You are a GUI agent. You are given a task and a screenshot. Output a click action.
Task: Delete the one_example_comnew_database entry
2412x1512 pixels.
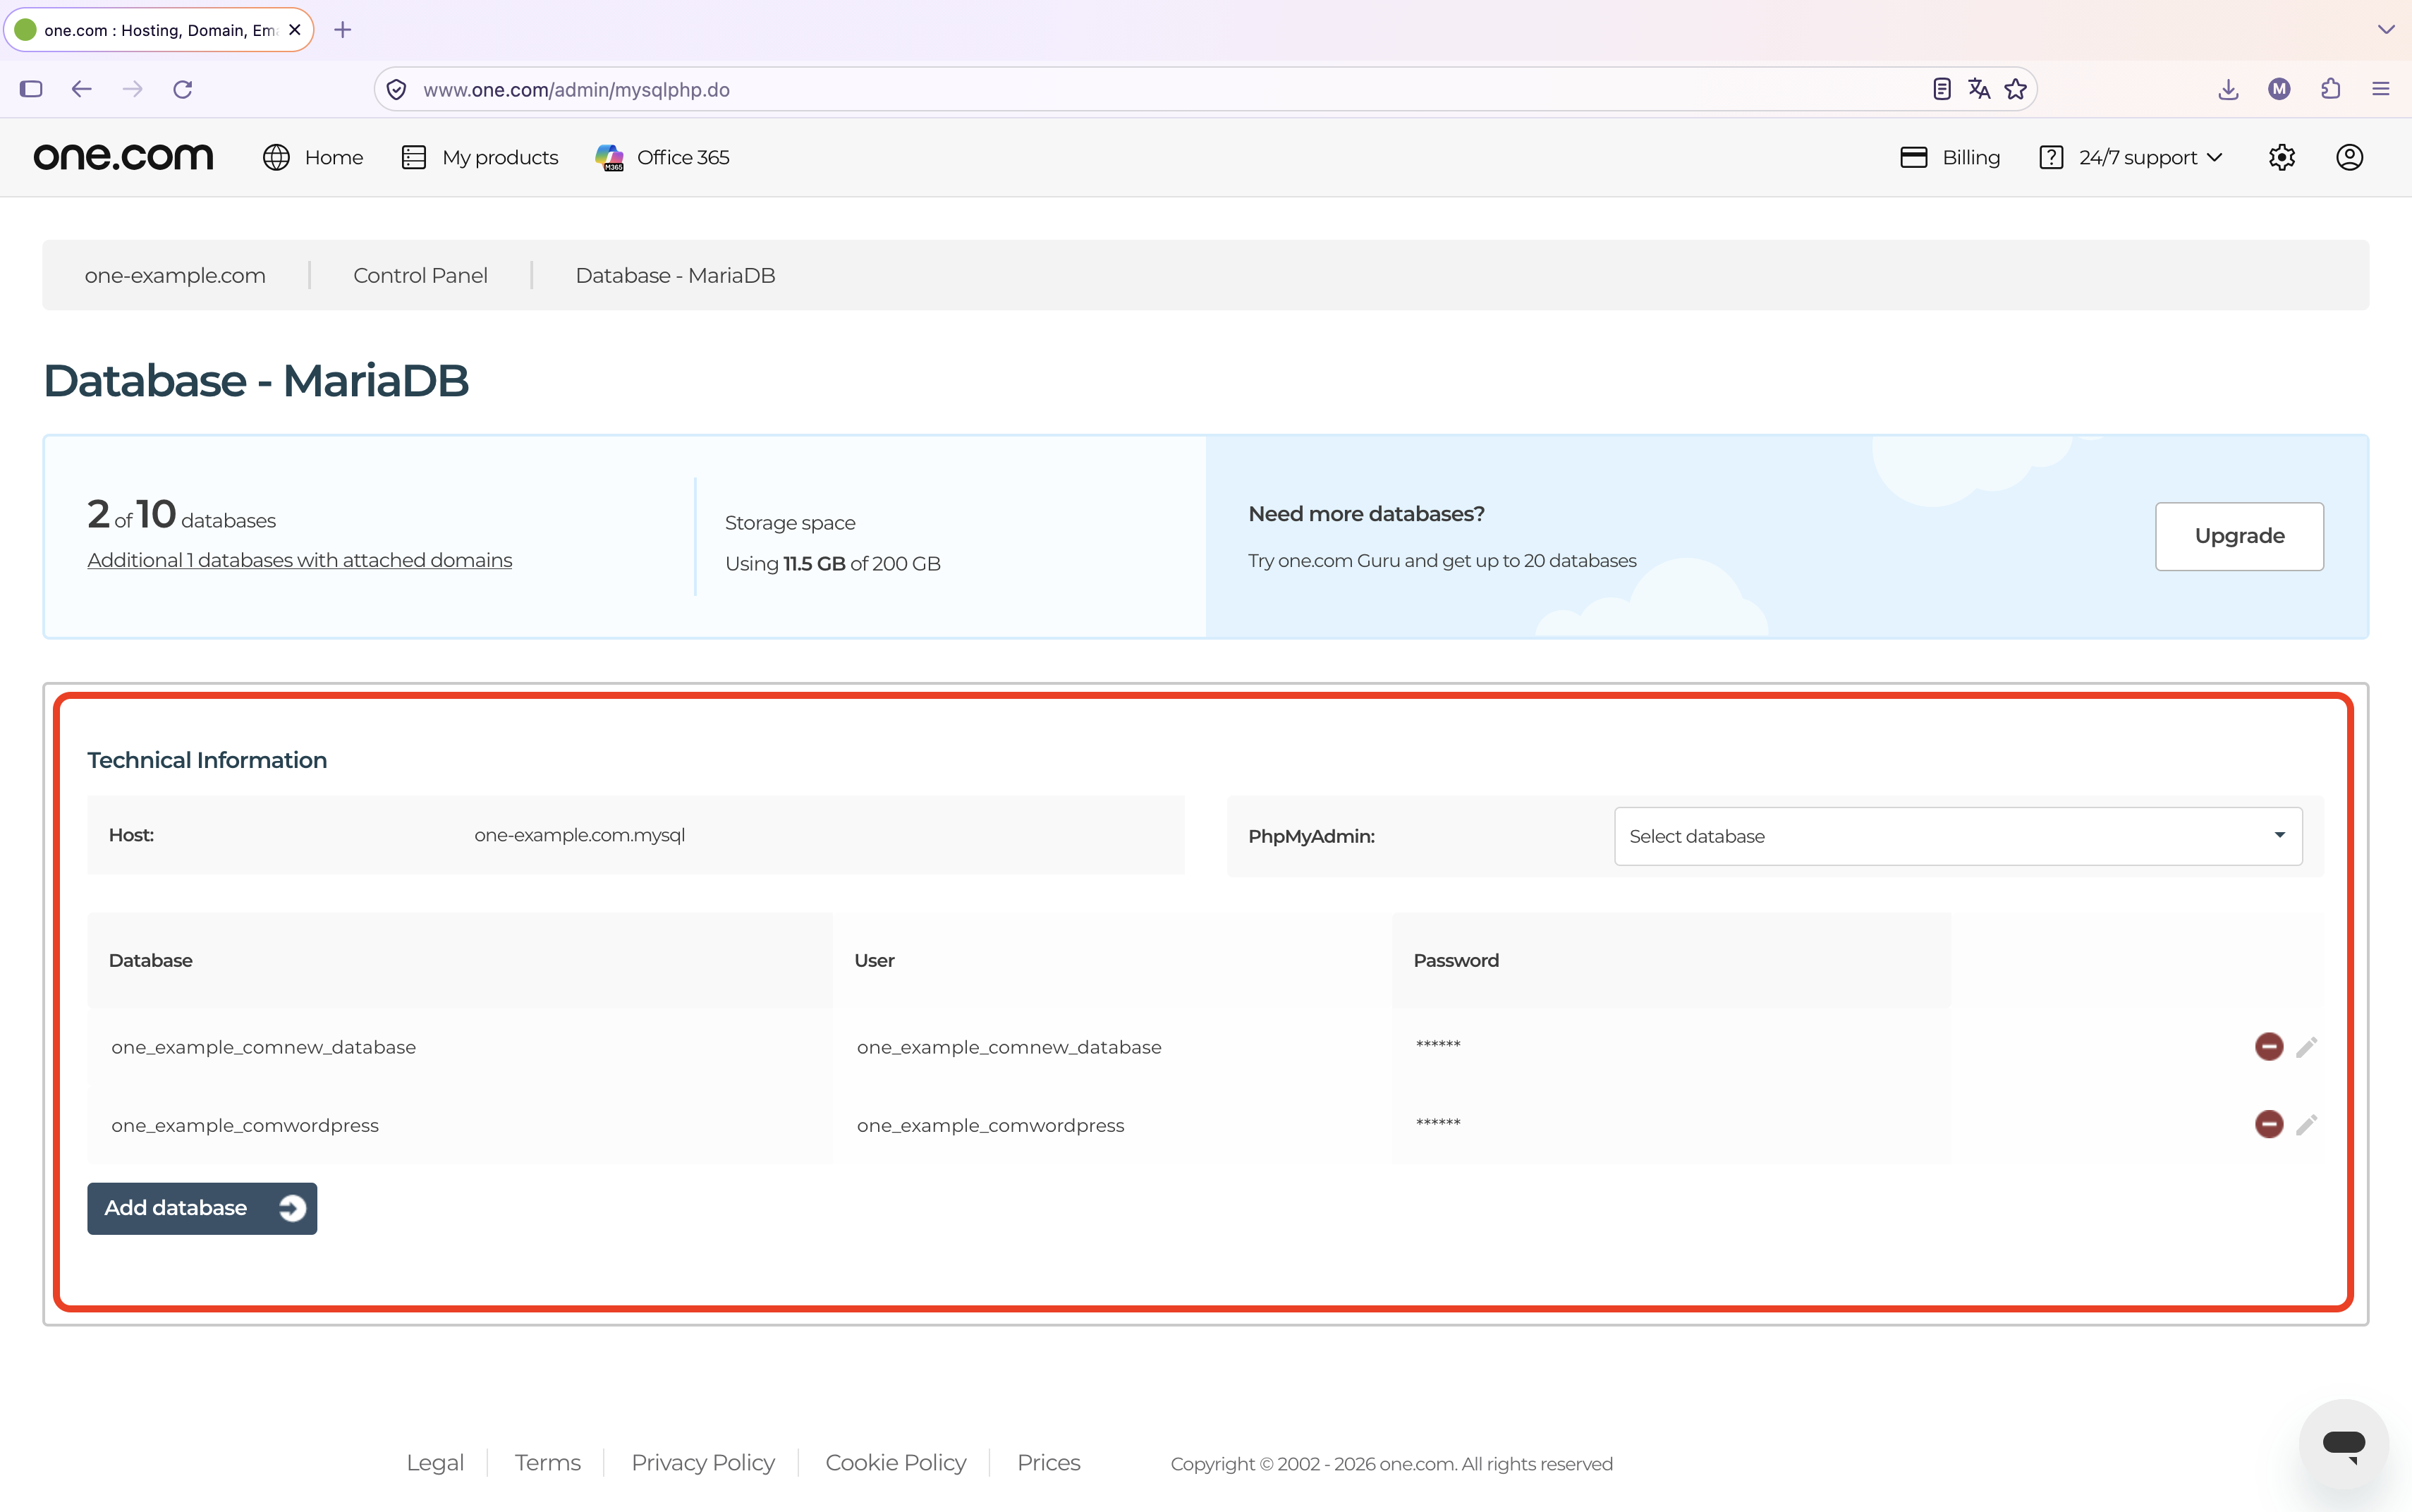(x=2268, y=1046)
